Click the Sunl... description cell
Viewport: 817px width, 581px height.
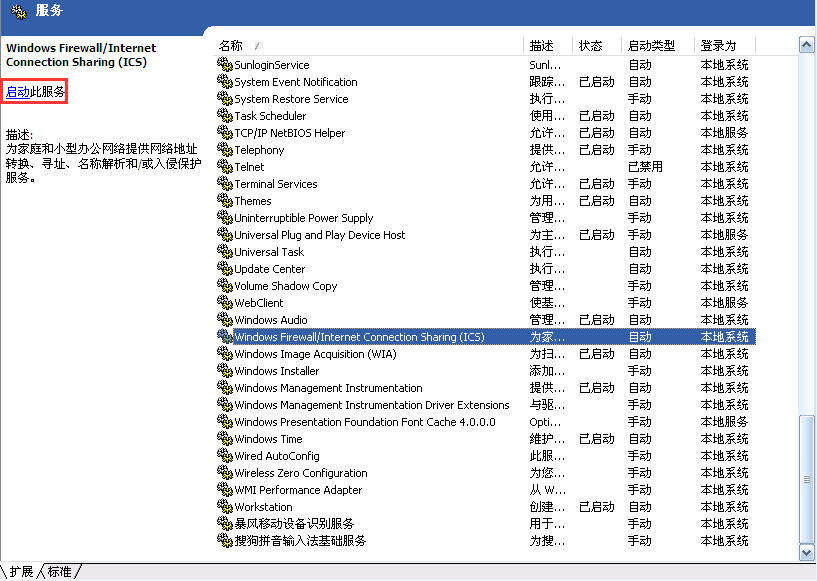point(545,65)
